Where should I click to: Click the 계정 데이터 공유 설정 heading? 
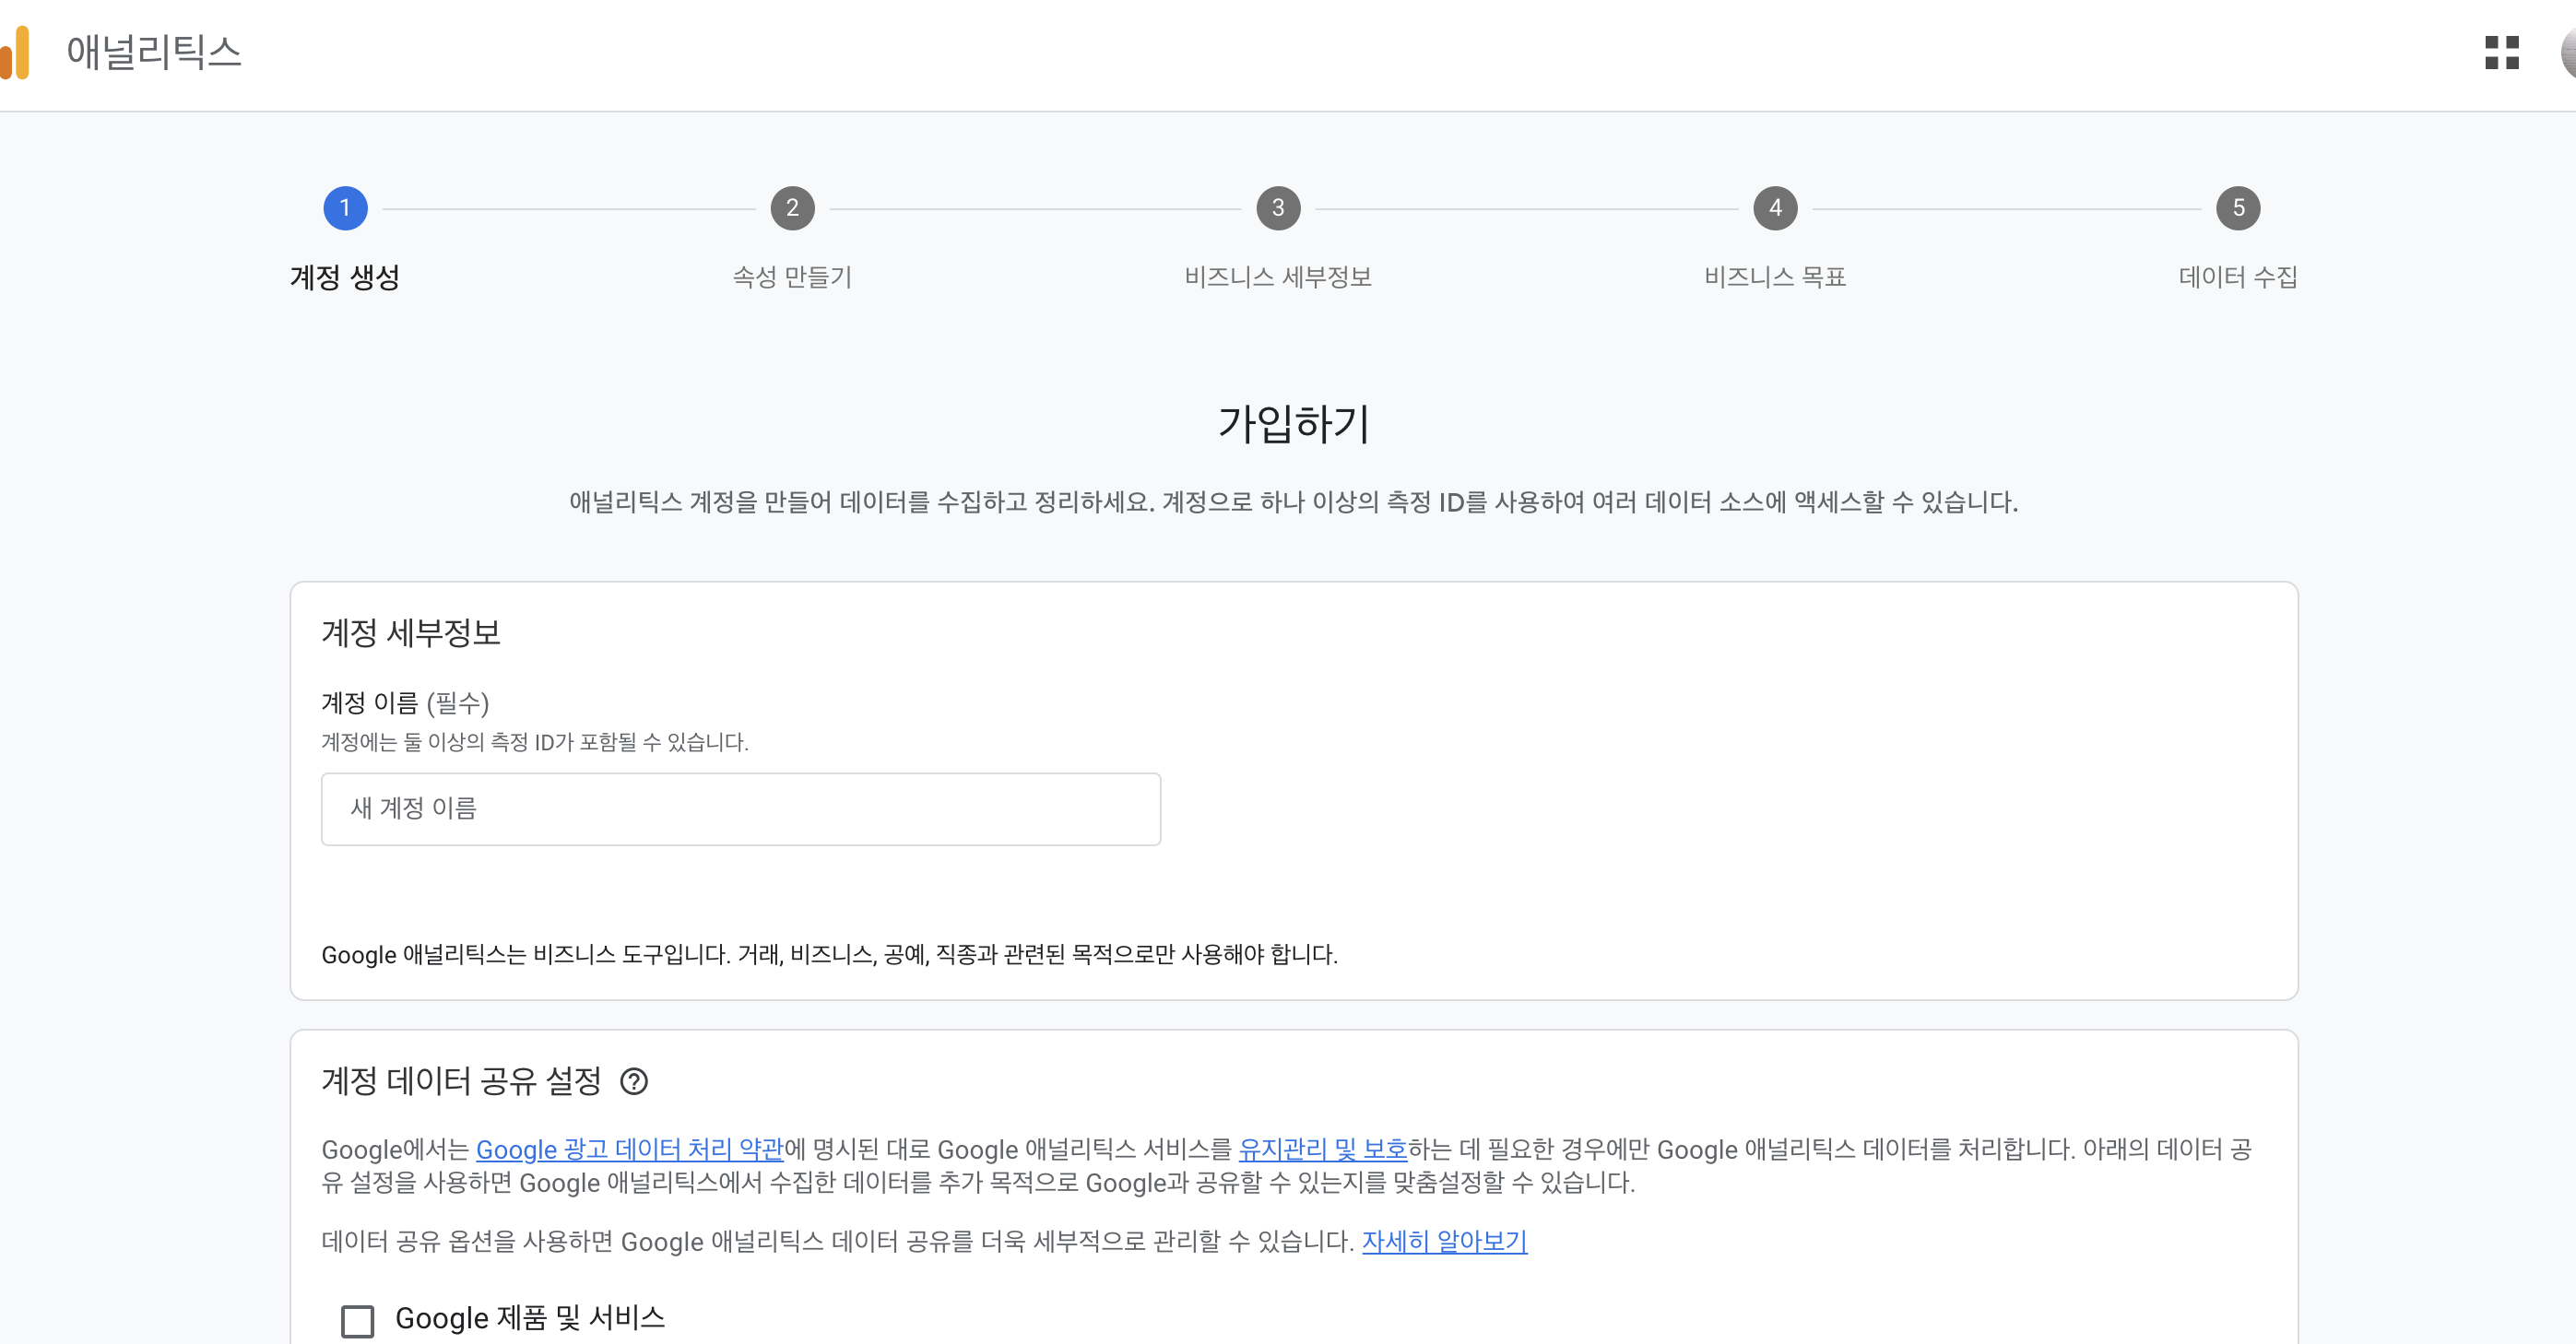click(x=461, y=1081)
